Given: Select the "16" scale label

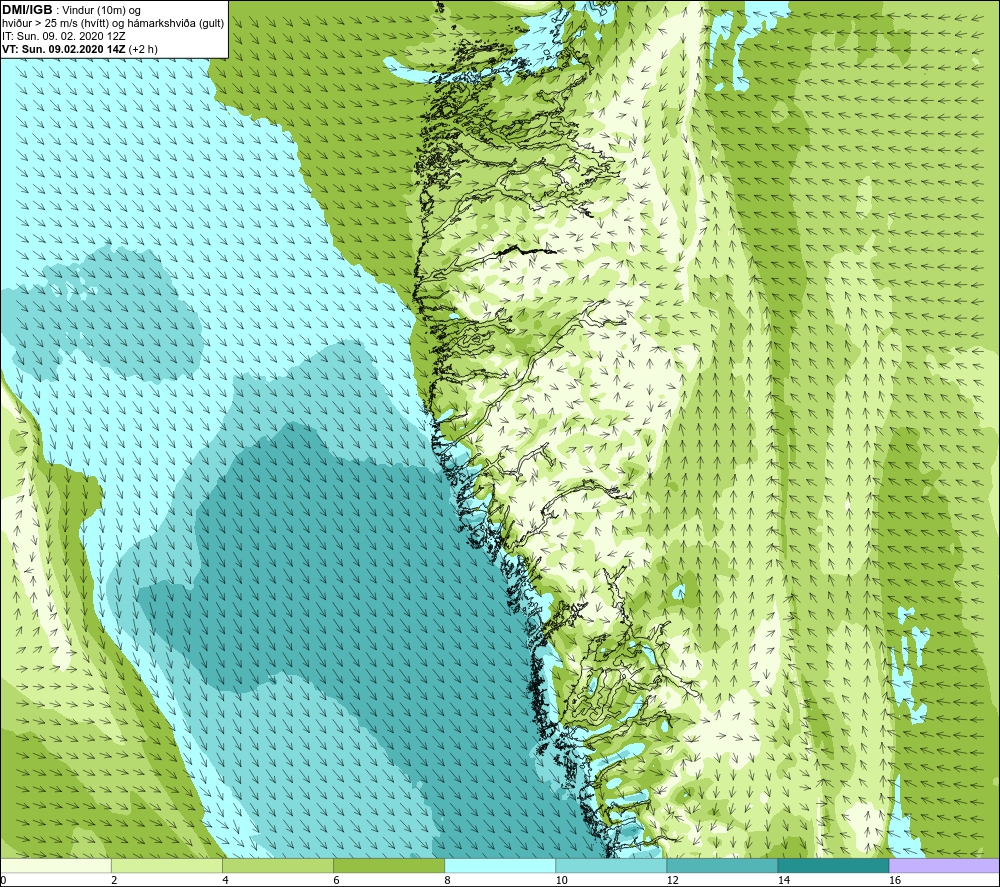Looking at the screenshot, I should pyautogui.click(x=895, y=881).
